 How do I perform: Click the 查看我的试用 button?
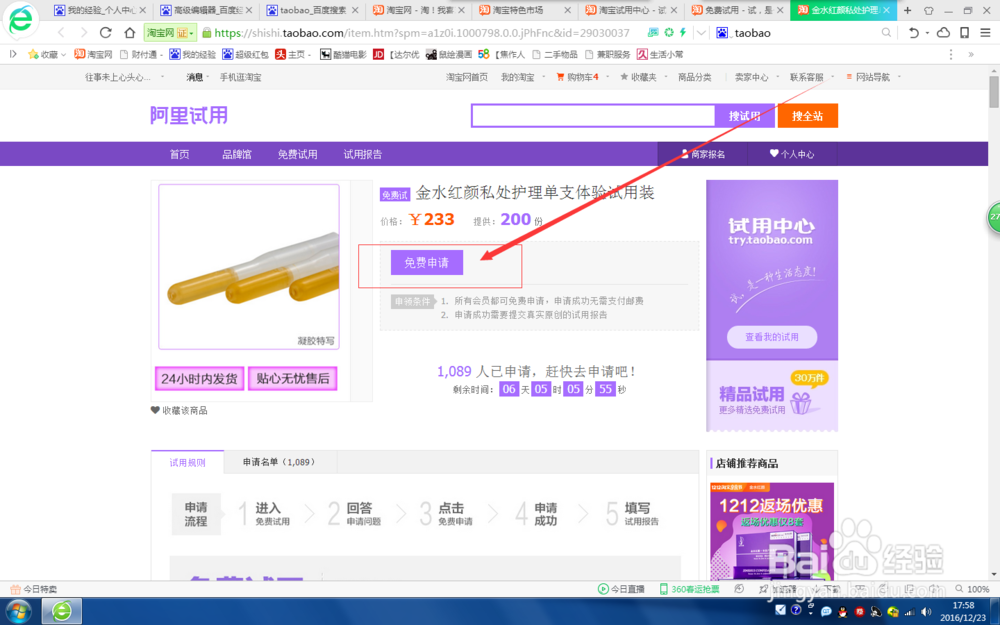coord(772,337)
